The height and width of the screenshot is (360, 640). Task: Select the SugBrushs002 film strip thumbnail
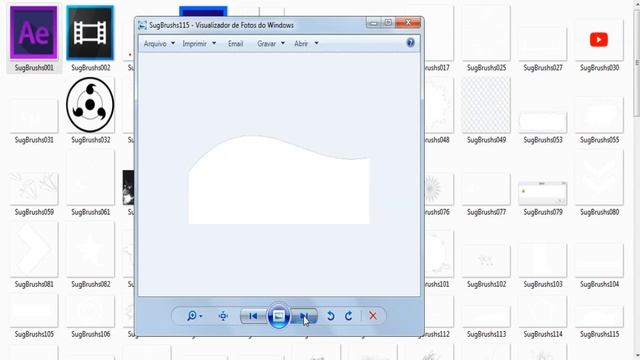point(90,33)
